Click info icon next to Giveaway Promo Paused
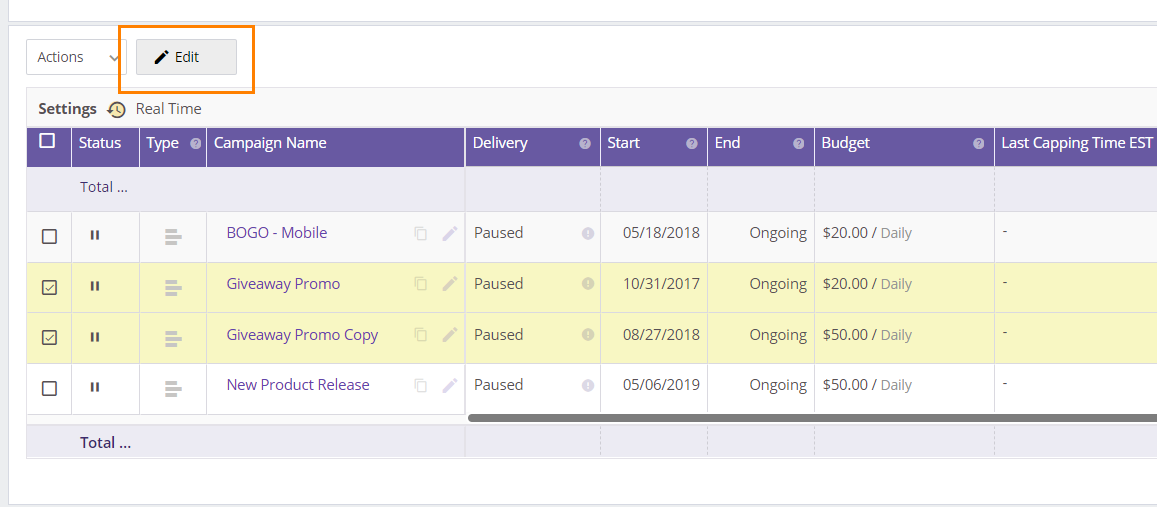Image resolution: width=1157 pixels, height=507 pixels. (588, 284)
